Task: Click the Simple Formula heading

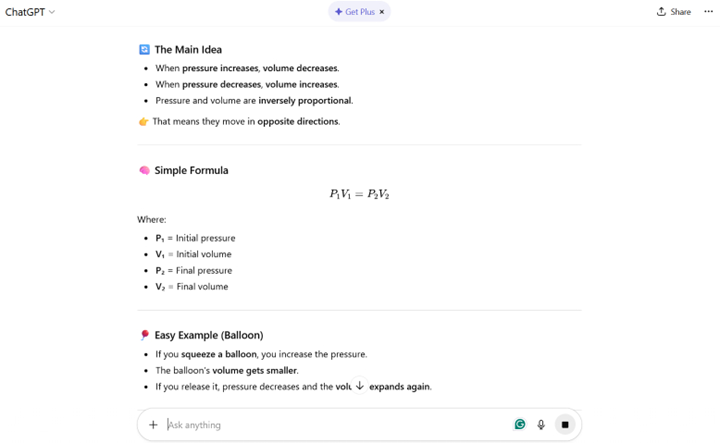Action: point(191,170)
